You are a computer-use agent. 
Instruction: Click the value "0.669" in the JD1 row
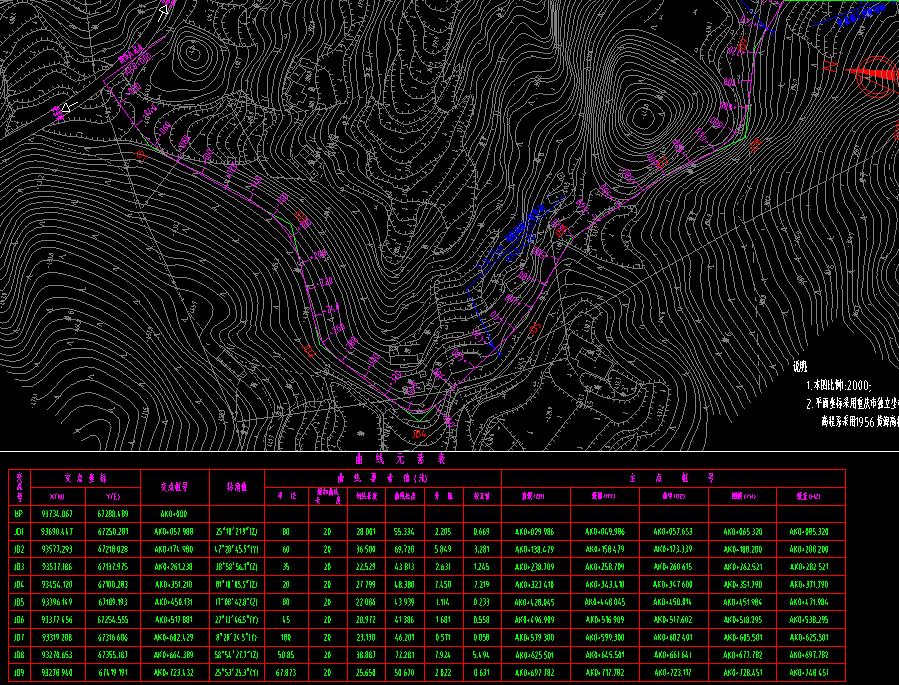[x=482, y=531]
